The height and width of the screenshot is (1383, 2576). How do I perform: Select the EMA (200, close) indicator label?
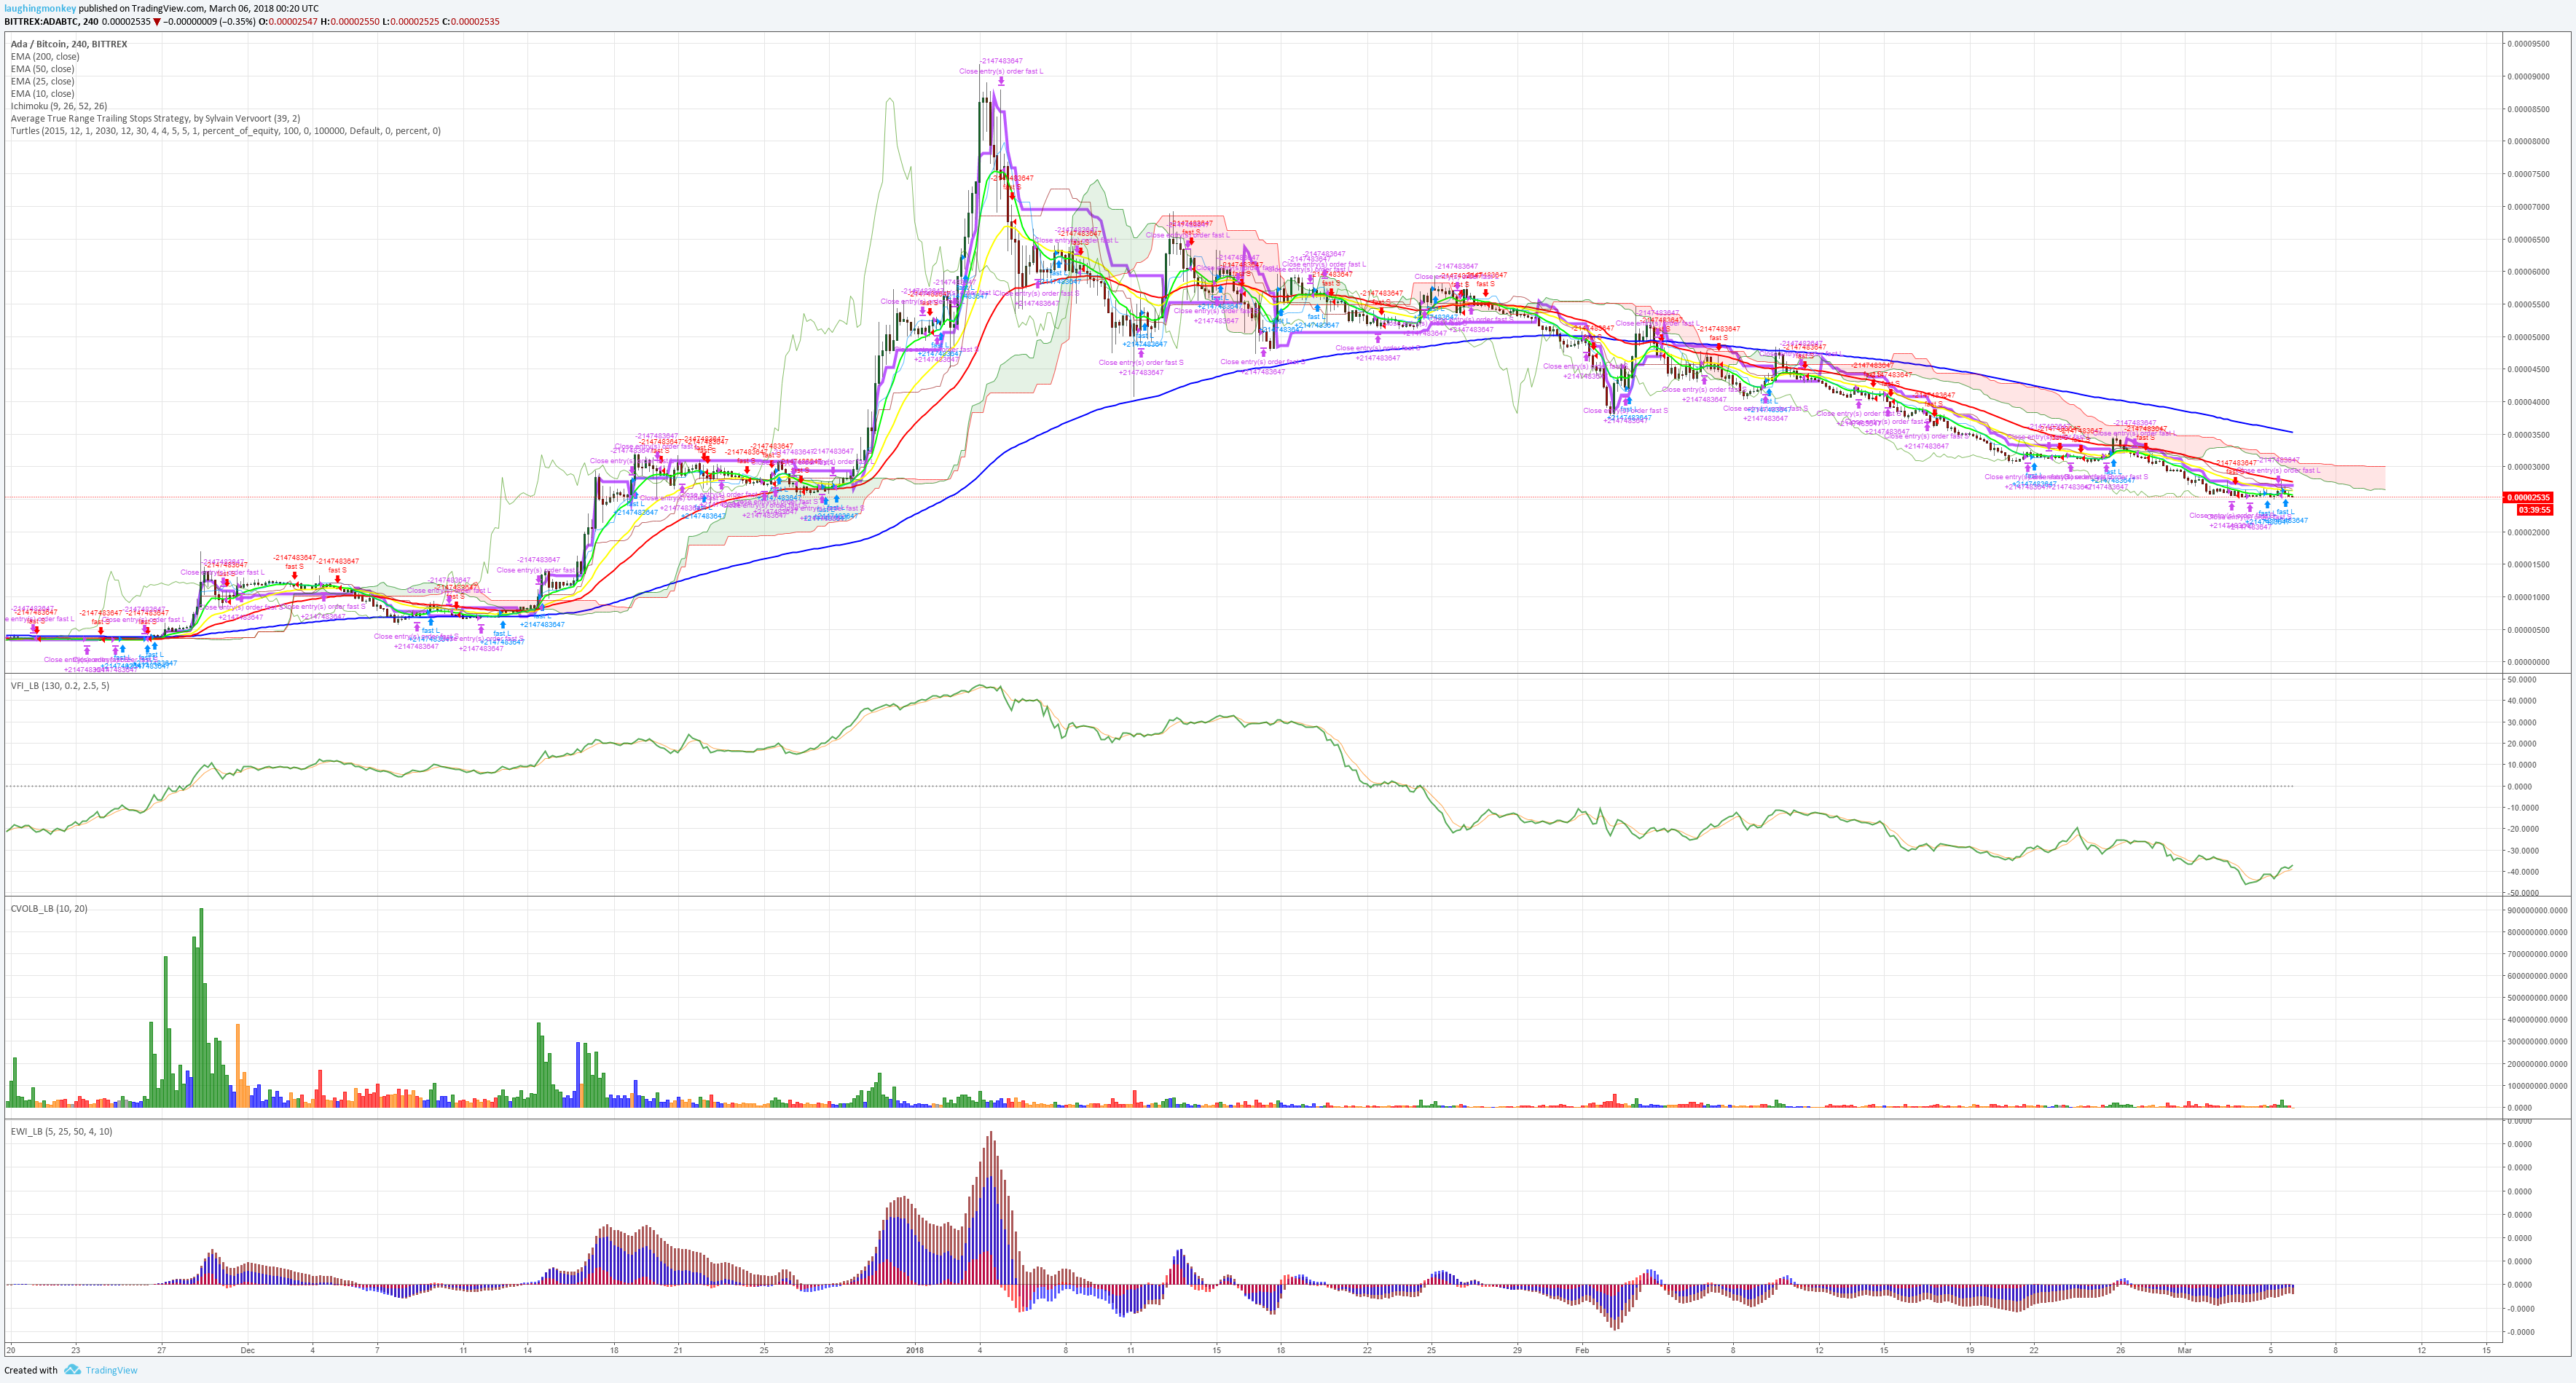pos(45,57)
